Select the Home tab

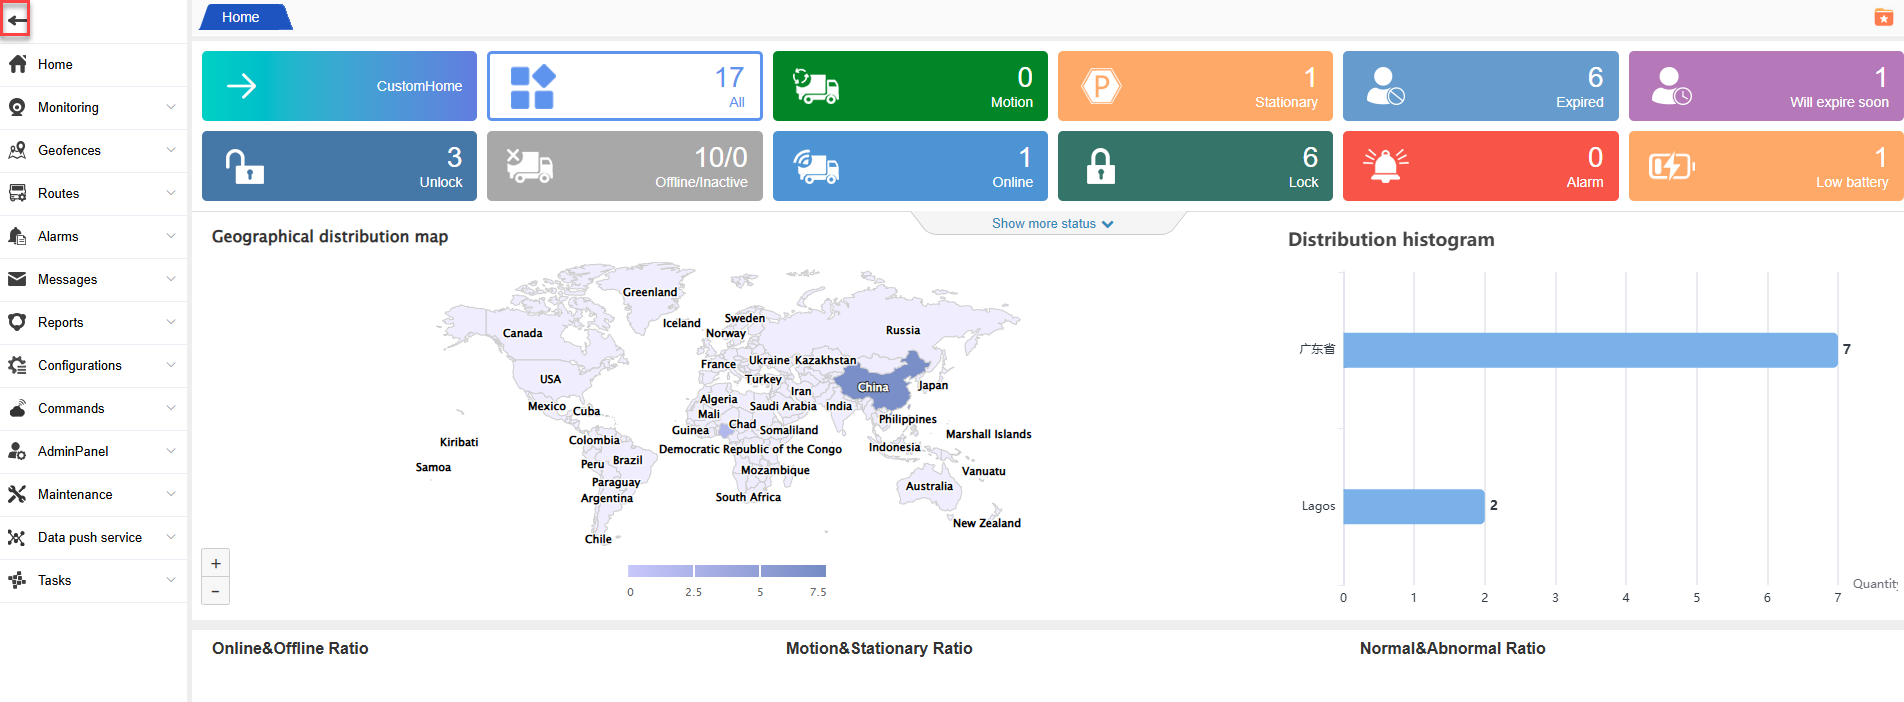point(241,17)
